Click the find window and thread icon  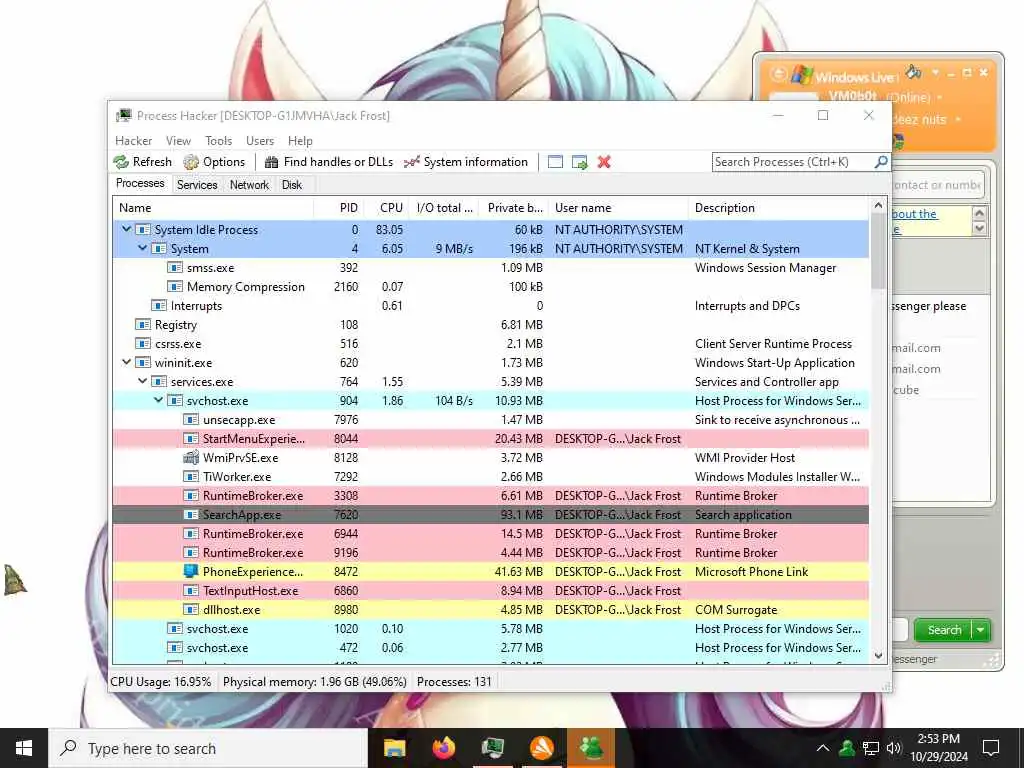pyautogui.click(x=579, y=162)
